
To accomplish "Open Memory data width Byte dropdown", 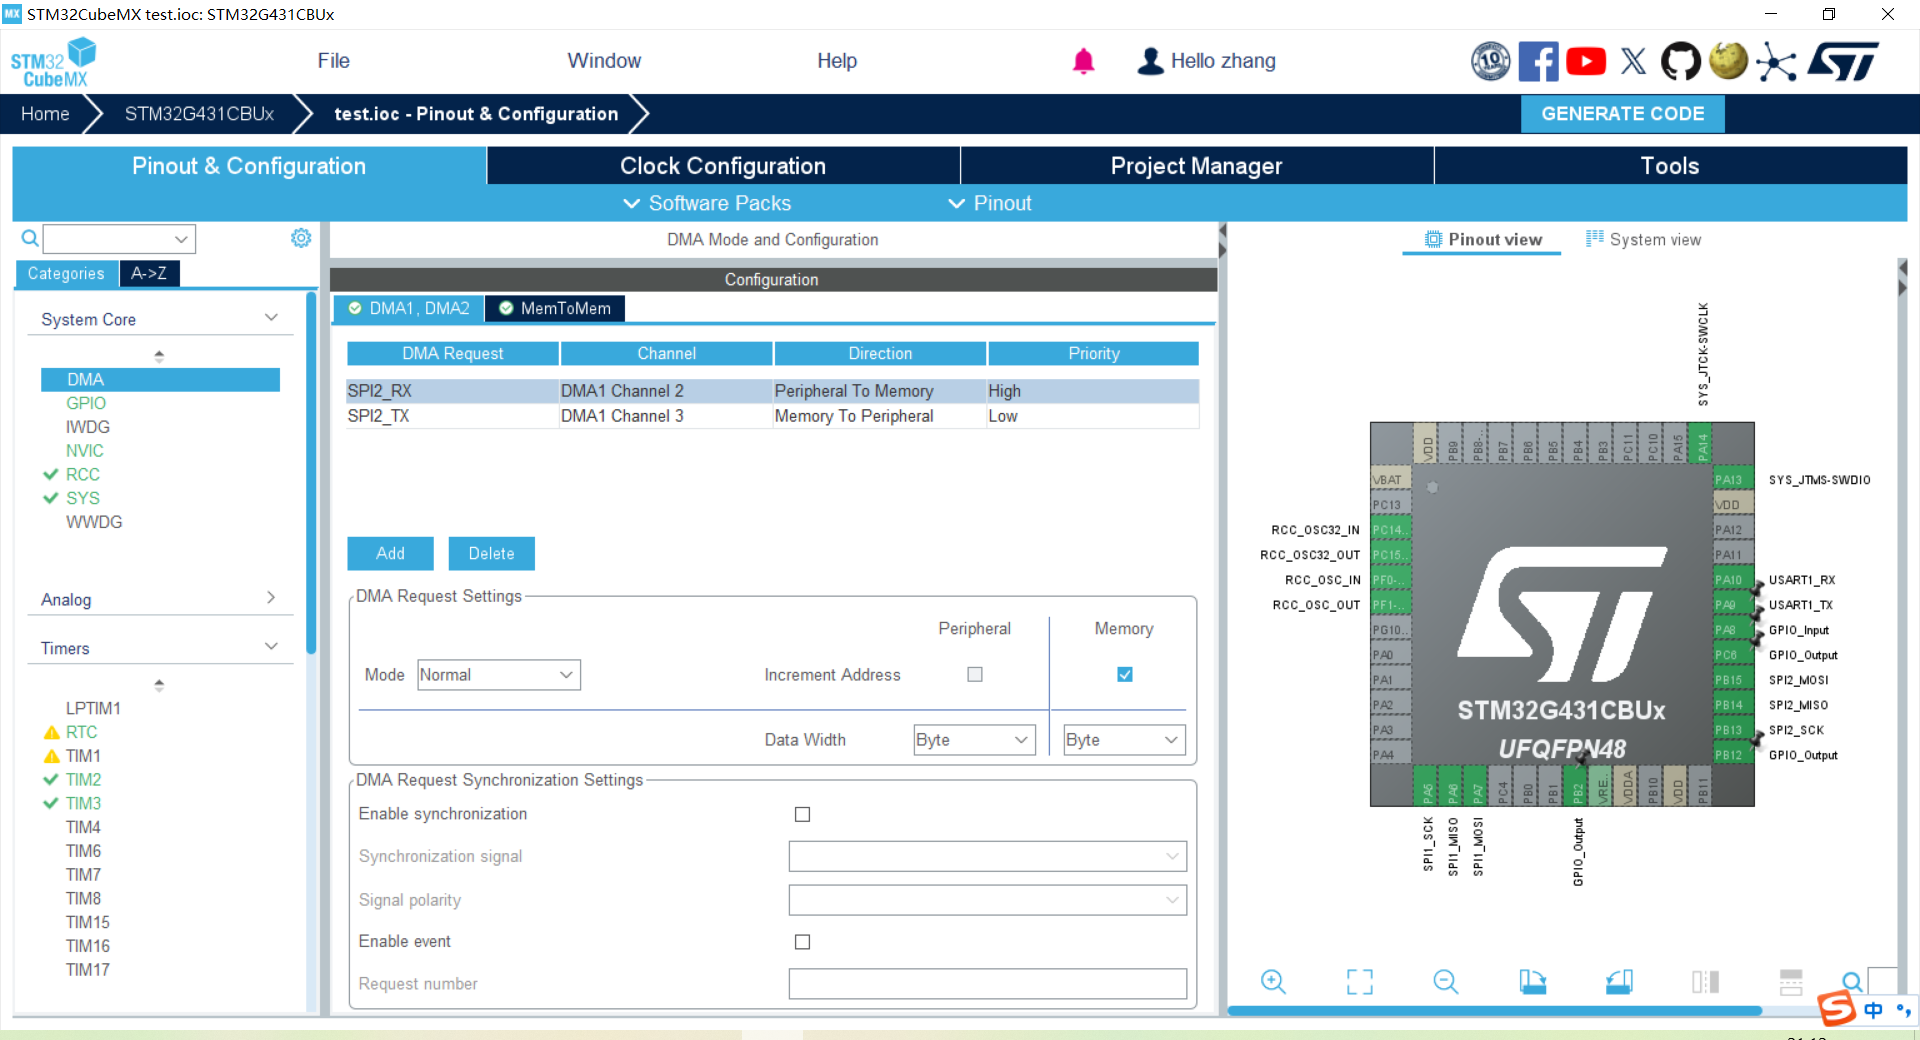I will coord(1124,740).
